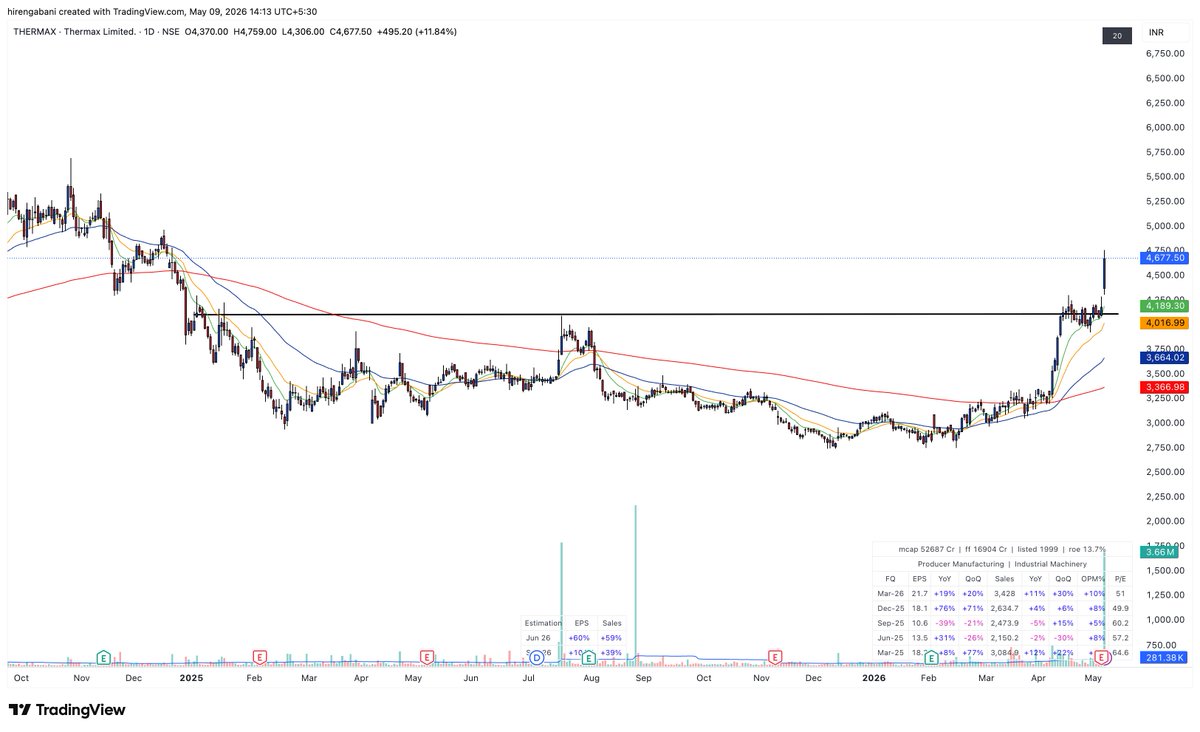Select the 4,677.50 last price label
Viewport: 1200px width, 732px height.
pos(1165,258)
